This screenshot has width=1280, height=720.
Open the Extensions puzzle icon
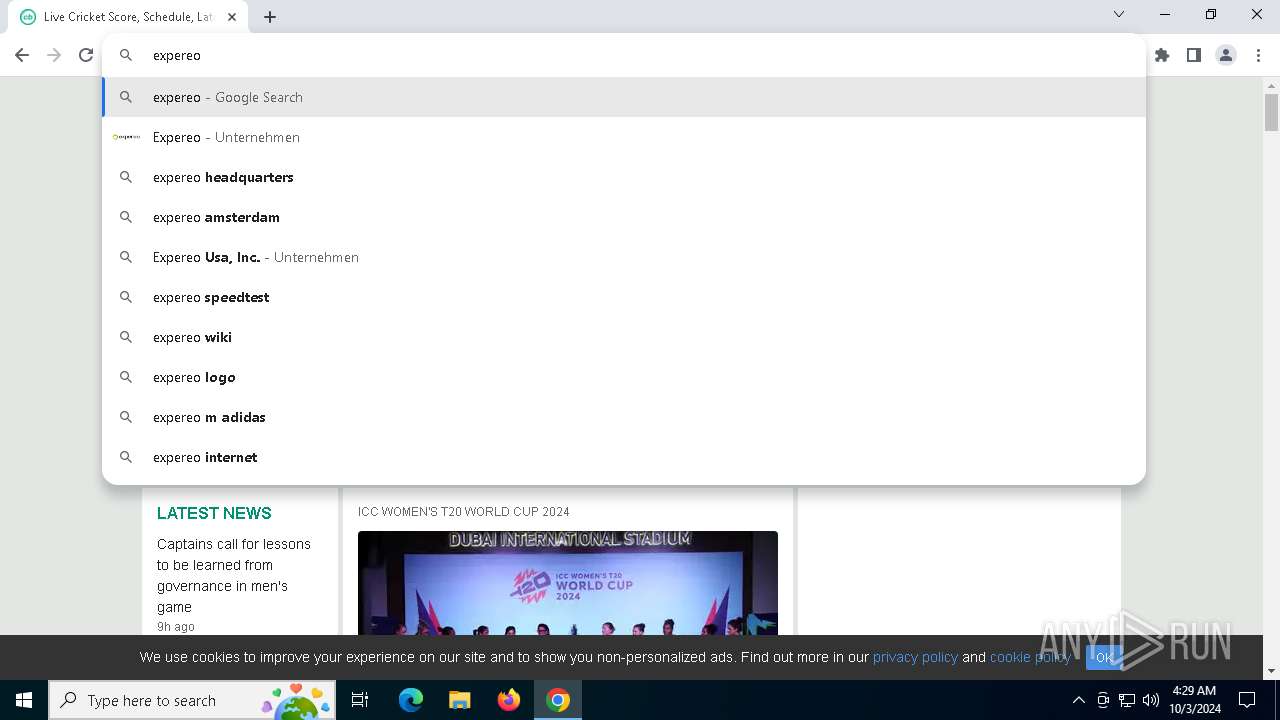[x=1162, y=55]
